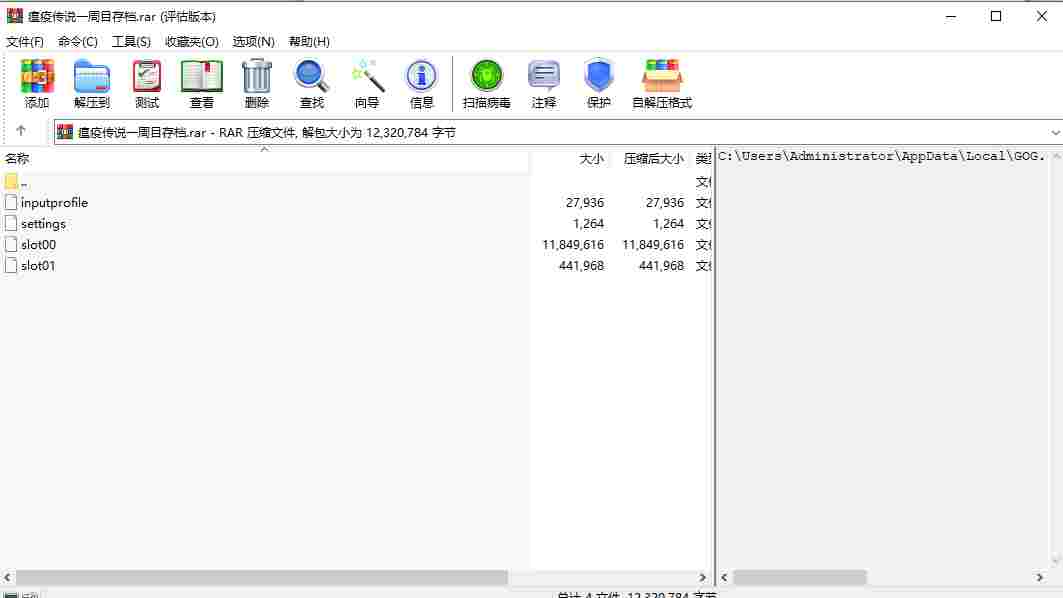Open the Options (选项) menu
The image size is (1063, 598).
[x=254, y=41]
